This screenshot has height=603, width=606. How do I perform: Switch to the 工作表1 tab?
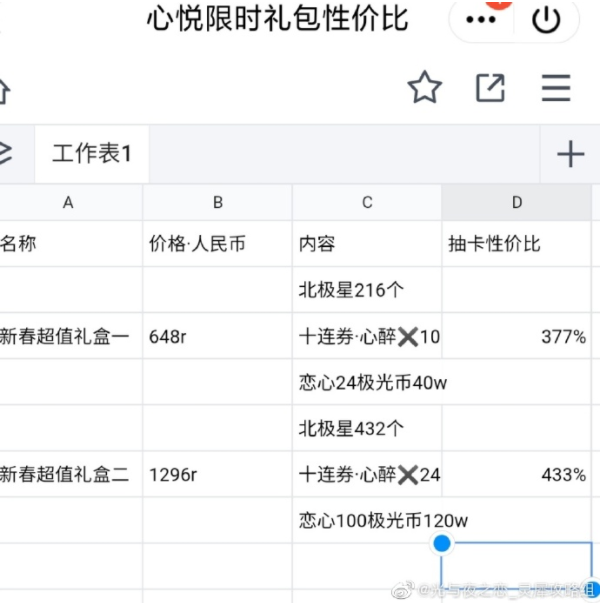point(92,154)
